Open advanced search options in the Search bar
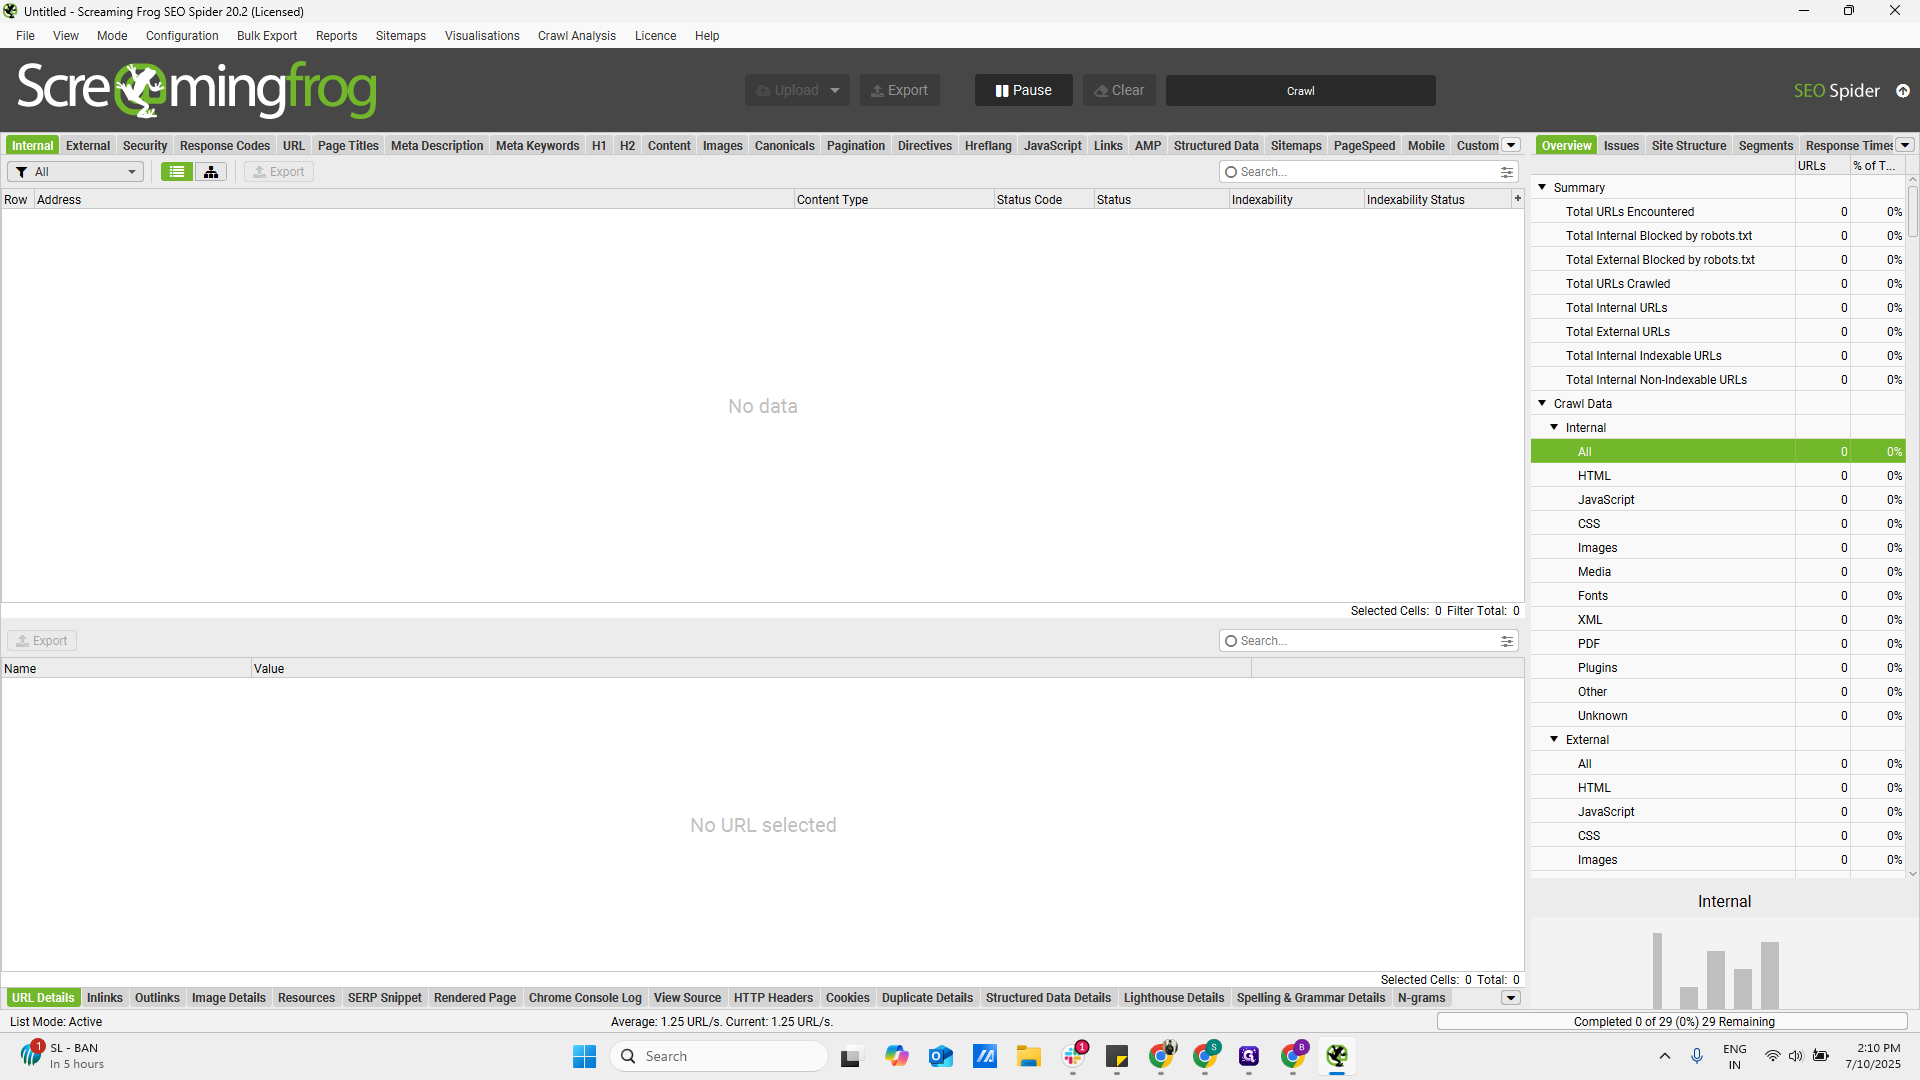This screenshot has height=1080, width=1920. pos(1507,171)
